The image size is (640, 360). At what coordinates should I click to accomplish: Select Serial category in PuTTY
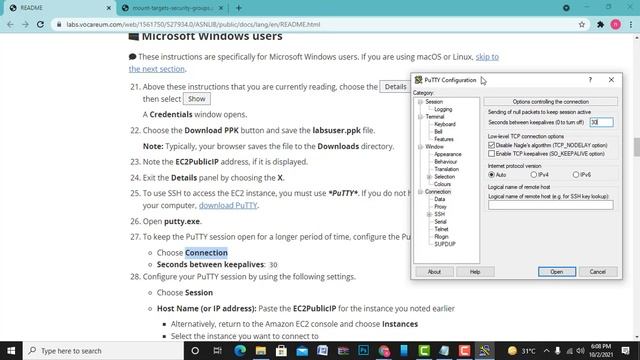(x=440, y=222)
